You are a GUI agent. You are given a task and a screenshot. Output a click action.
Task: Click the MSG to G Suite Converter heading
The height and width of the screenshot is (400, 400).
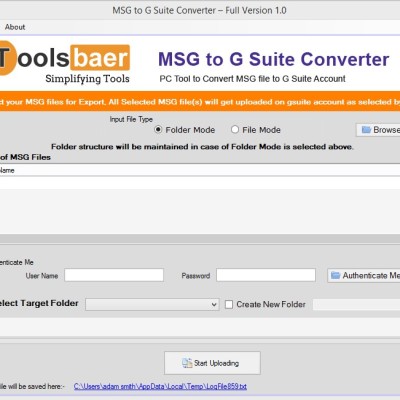(274, 59)
